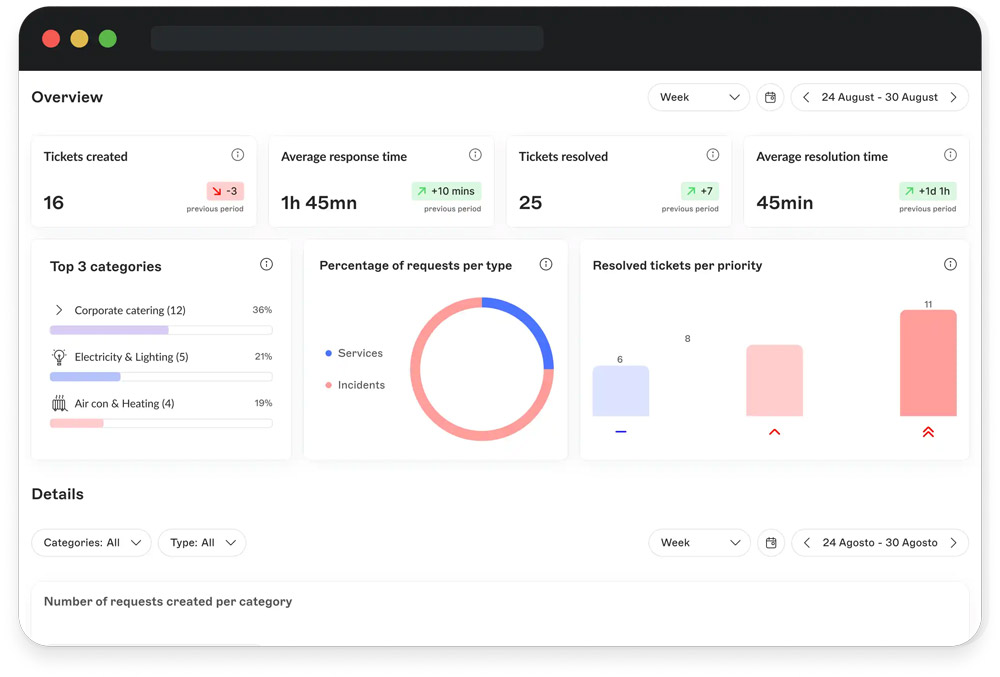Click the info icon on Tickets created card
Viewport: 1000px width, 677px height.
tap(237, 155)
